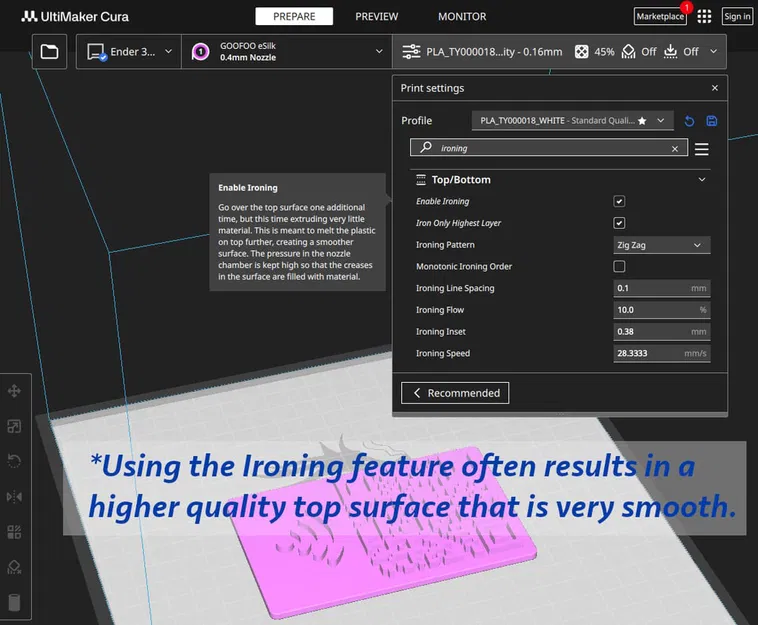Reset profile changes with the undo arrow
The width and height of the screenshot is (758, 625).
(689, 121)
